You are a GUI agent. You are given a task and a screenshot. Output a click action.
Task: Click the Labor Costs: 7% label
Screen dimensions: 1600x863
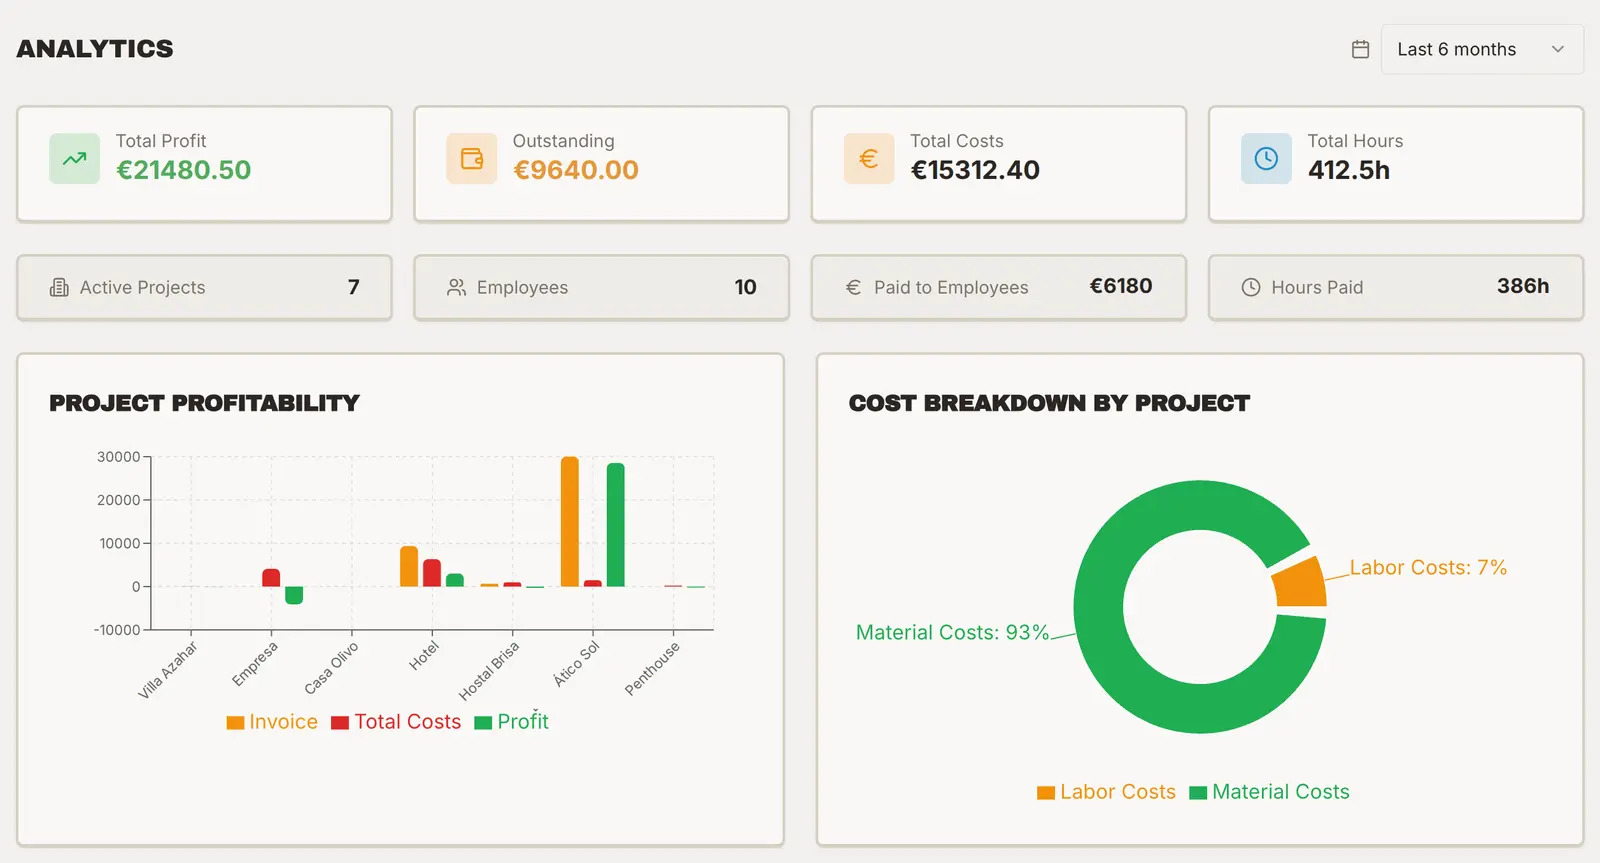1428,568
